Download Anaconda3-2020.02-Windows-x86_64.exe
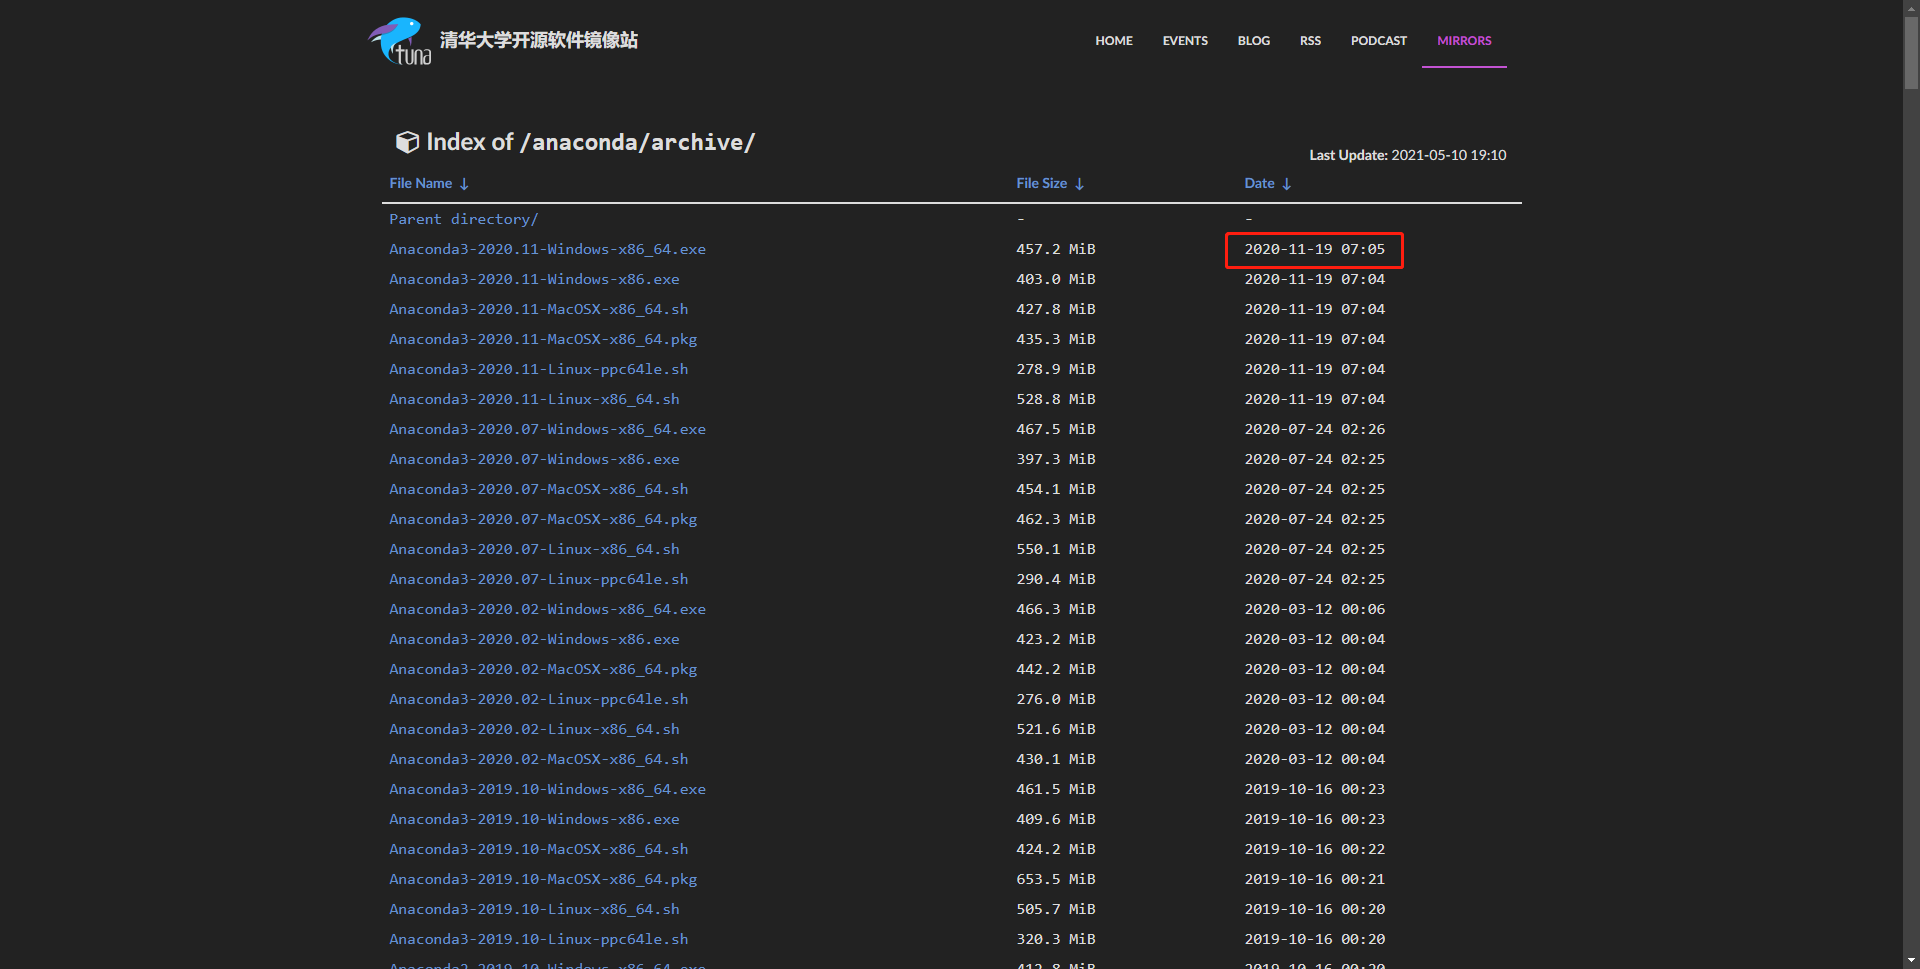The width and height of the screenshot is (1920, 969). tap(547, 609)
